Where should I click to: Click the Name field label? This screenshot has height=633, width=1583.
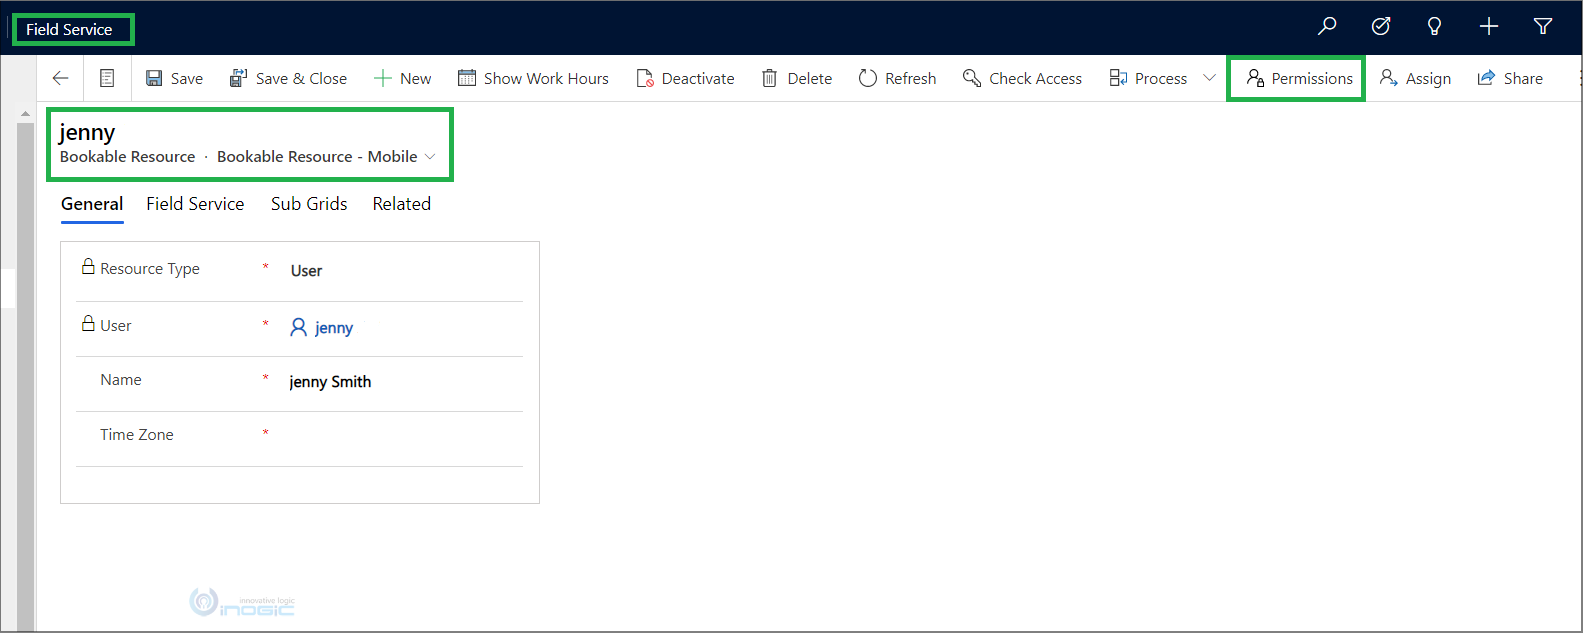pyautogui.click(x=121, y=380)
